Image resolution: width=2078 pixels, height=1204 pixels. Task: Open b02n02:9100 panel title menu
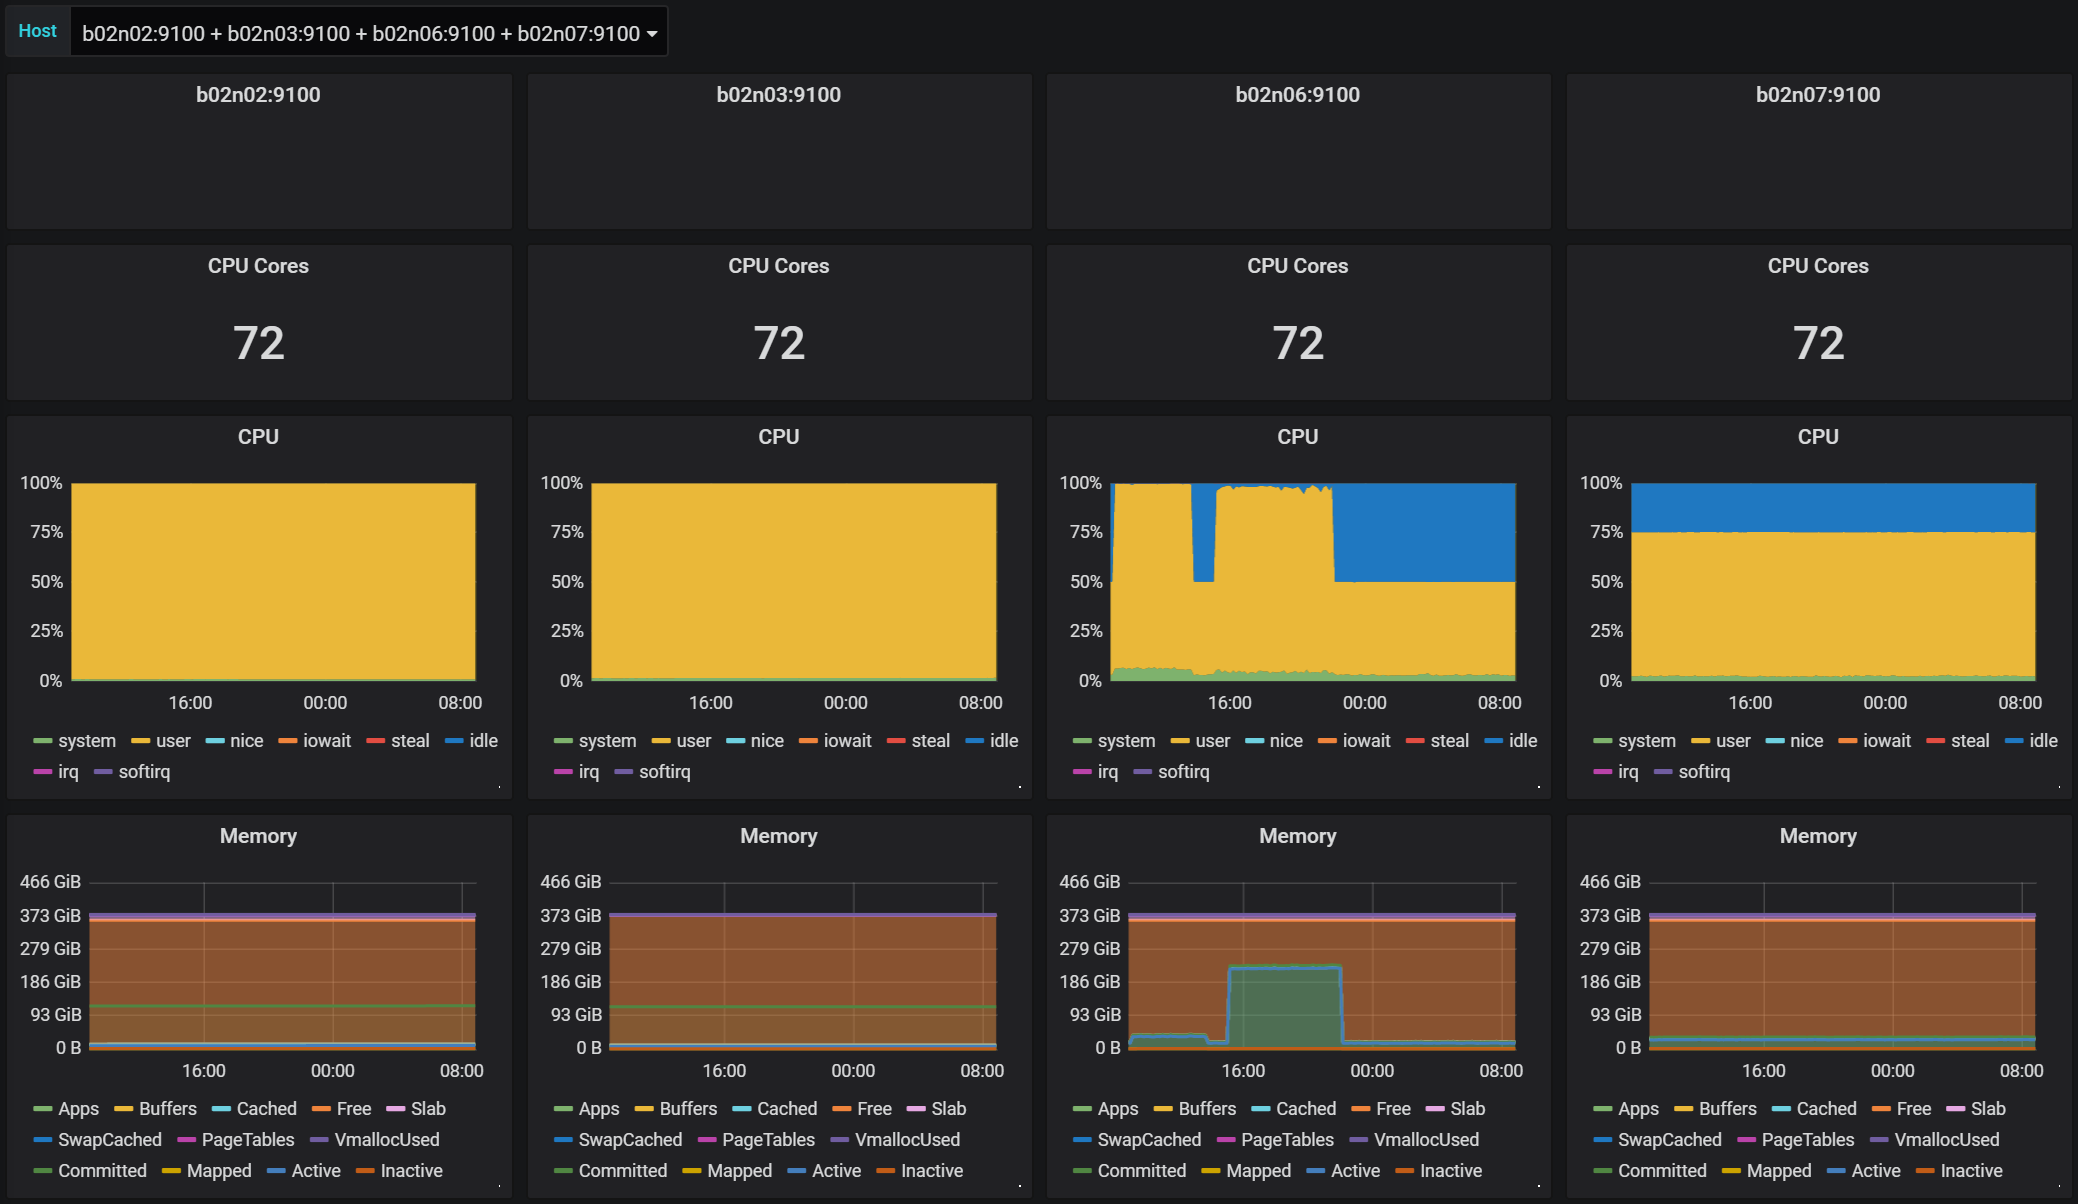[258, 95]
